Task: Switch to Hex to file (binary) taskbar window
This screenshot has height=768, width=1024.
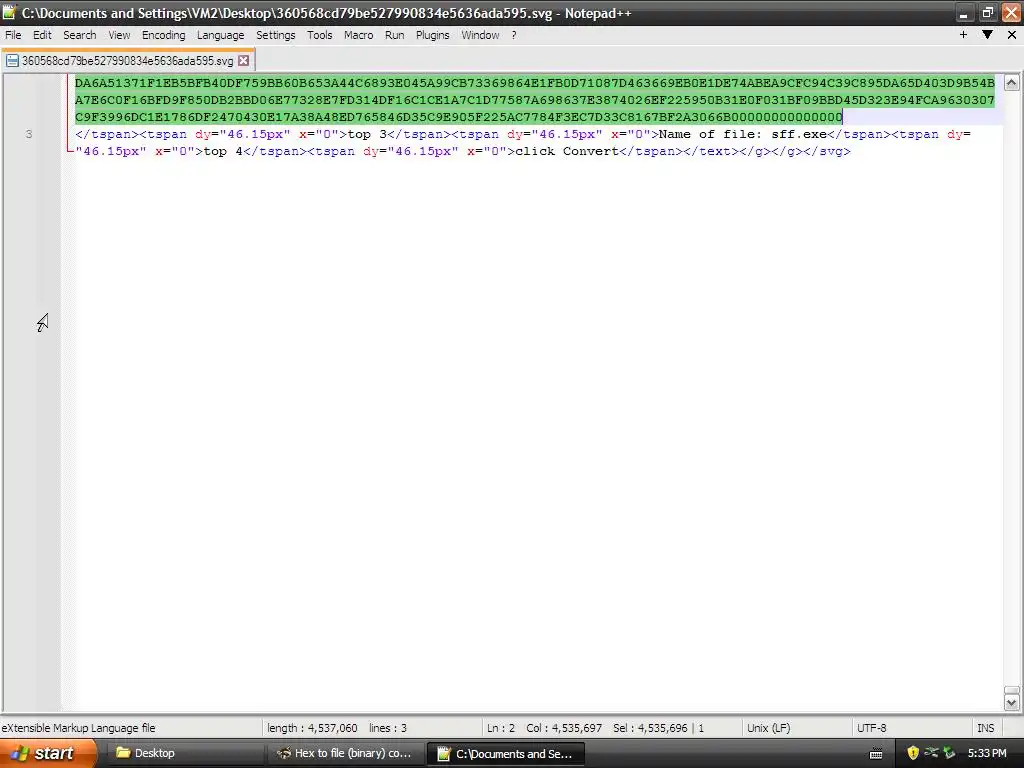Action: coord(346,753)
